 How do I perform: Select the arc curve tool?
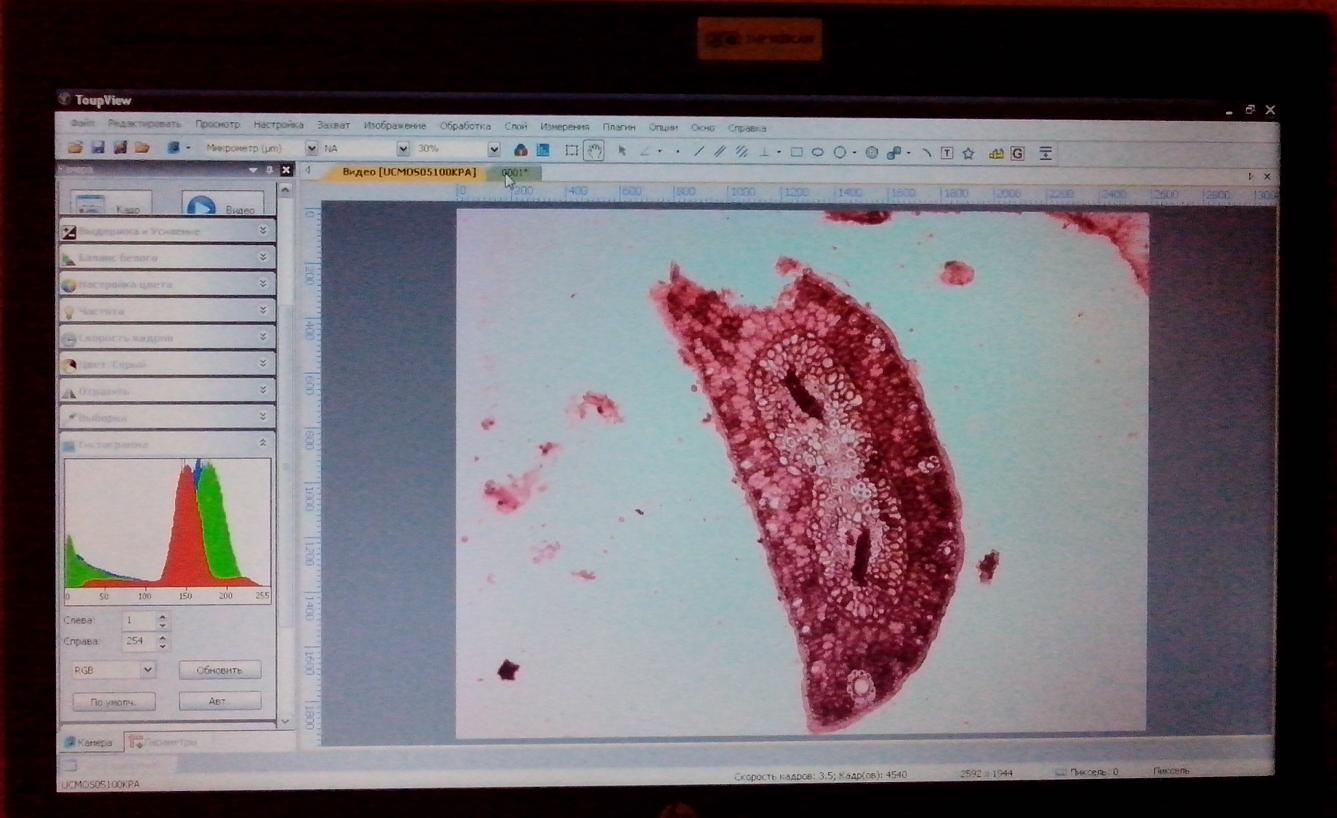pyautogui.click(x=926, y=153)
